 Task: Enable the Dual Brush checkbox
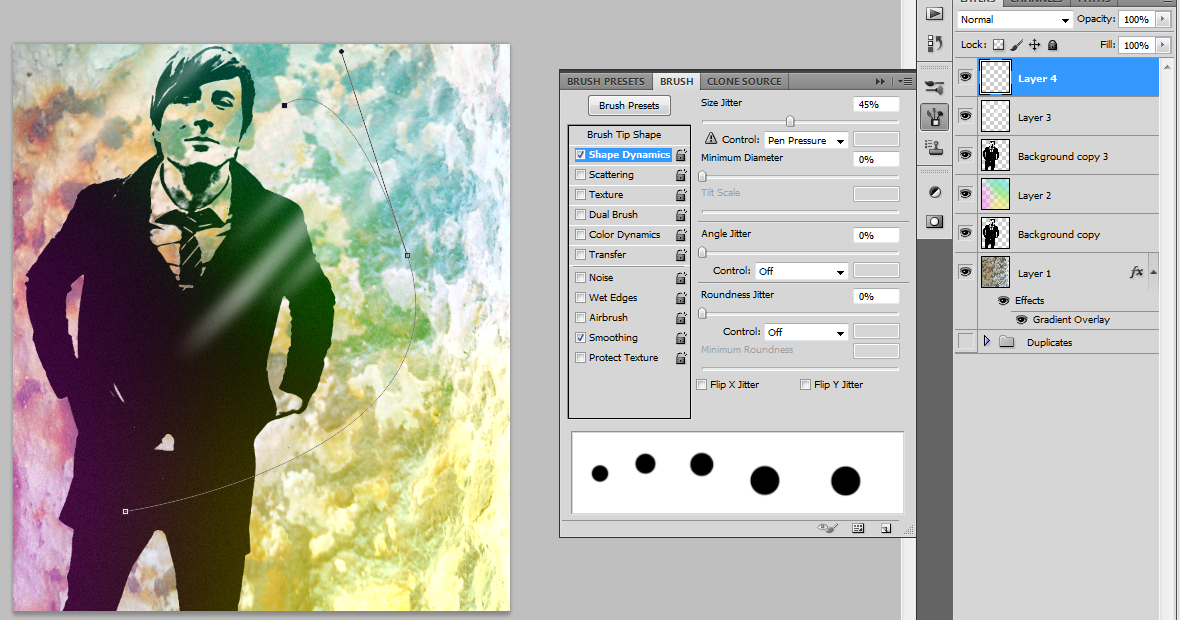(580, 214)
